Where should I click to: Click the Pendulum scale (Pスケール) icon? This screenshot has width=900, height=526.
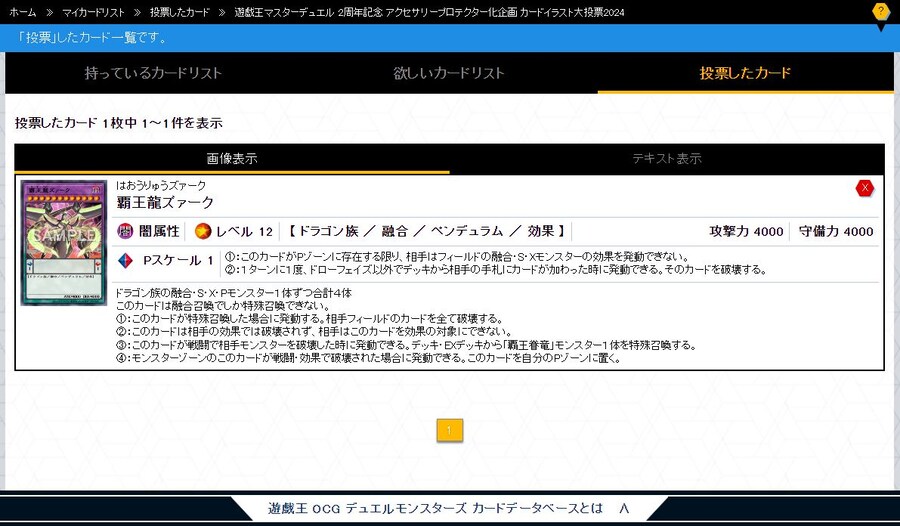[x=125, y=260]
